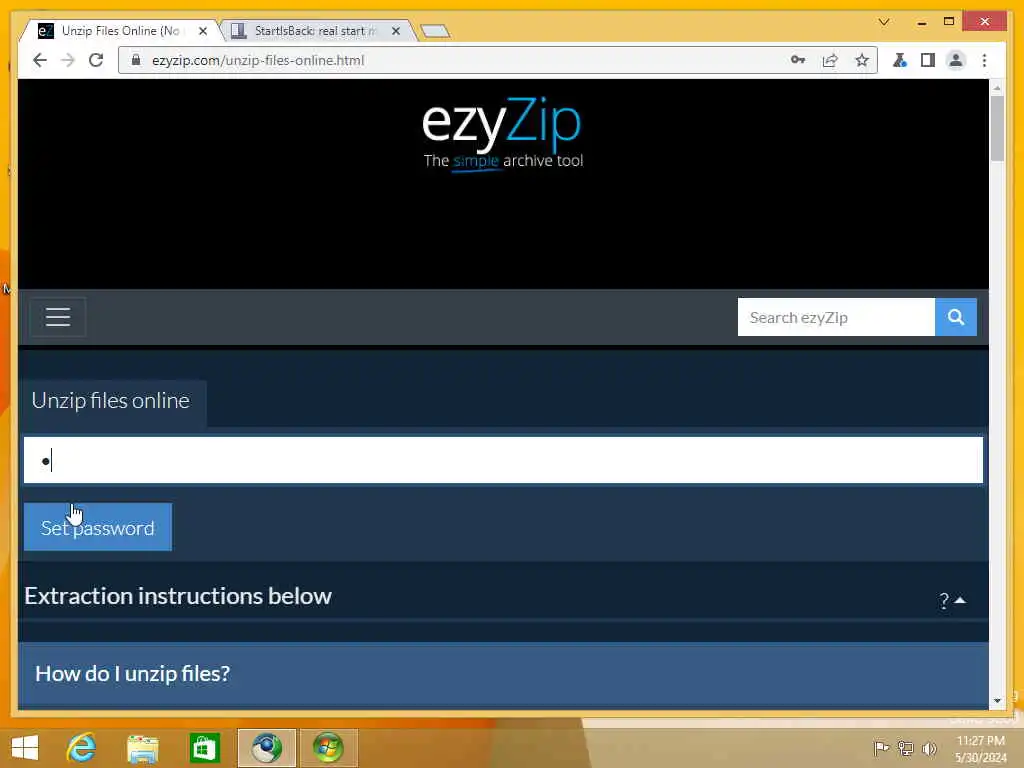Screen dimensions: 1024x768
Task: Open the volume speaker tray icon
Action: [929, 748]
